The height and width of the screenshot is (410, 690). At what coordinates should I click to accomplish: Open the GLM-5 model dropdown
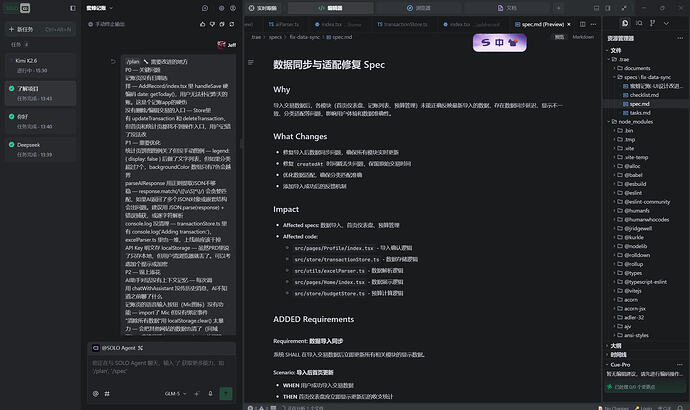point(176,394)
